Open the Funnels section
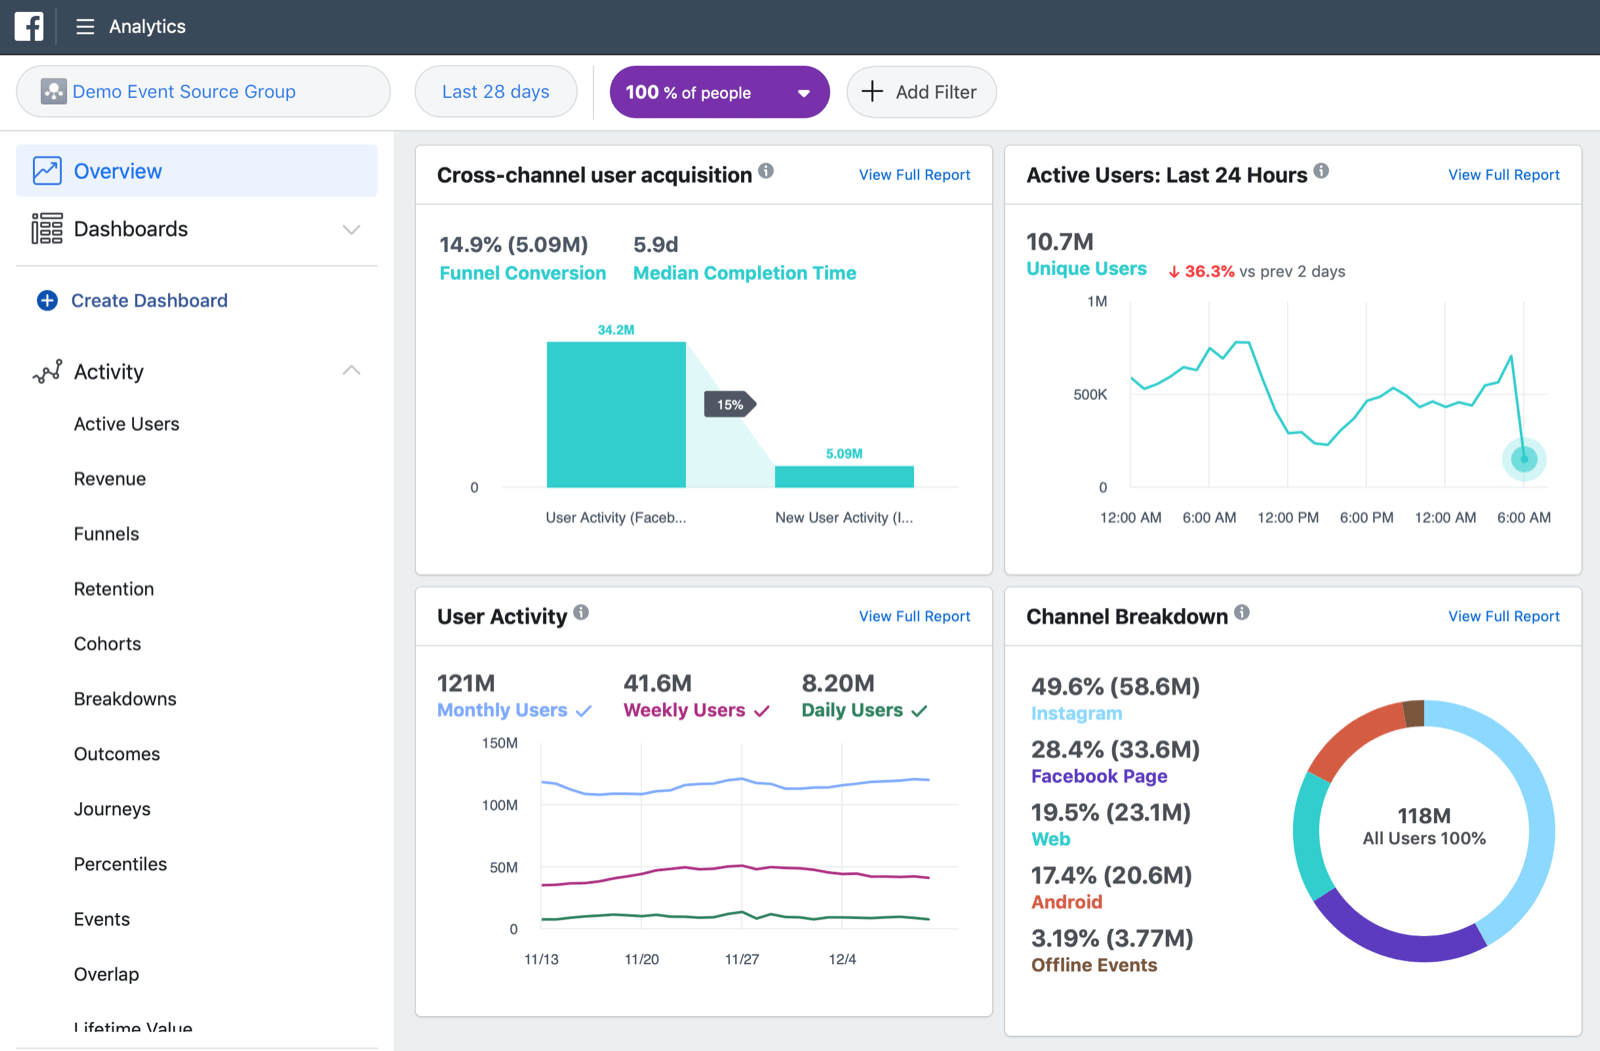The image size is (1600, 1051). [106, 533]
